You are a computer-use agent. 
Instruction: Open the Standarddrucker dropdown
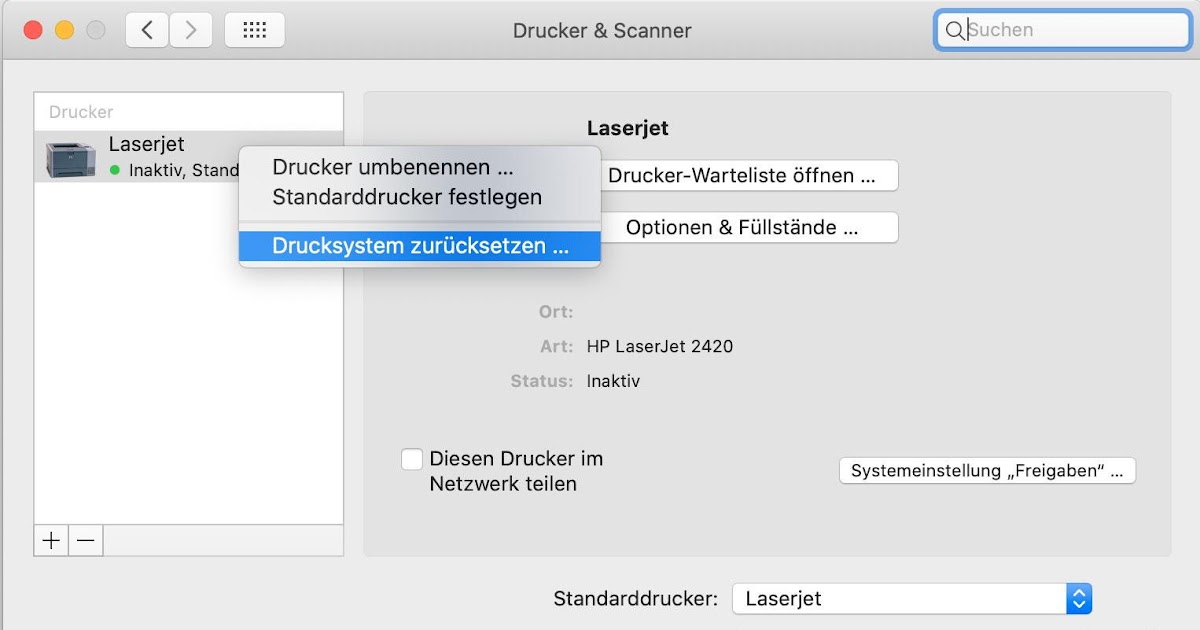point(898,599)
